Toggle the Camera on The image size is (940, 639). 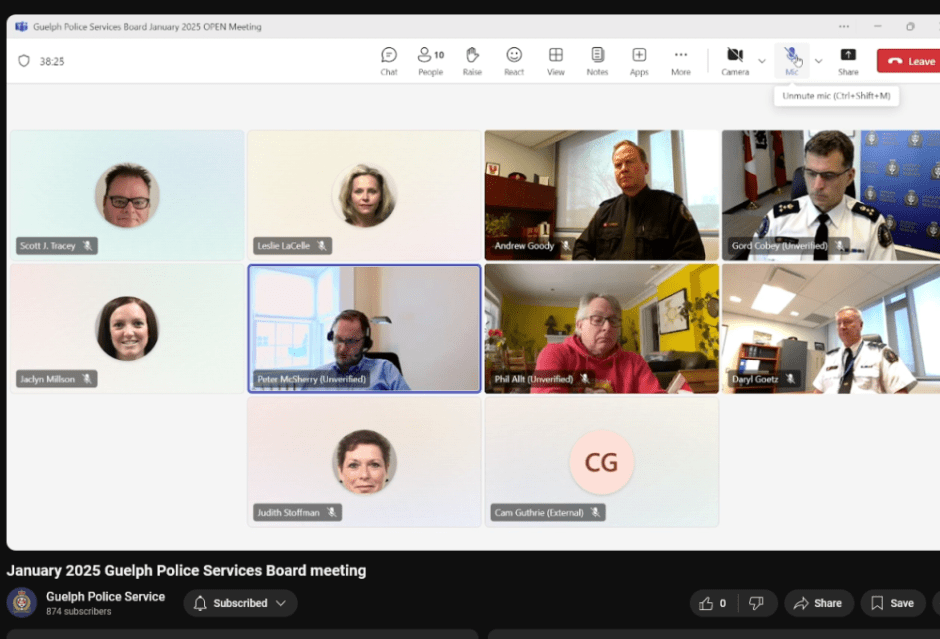735,60
